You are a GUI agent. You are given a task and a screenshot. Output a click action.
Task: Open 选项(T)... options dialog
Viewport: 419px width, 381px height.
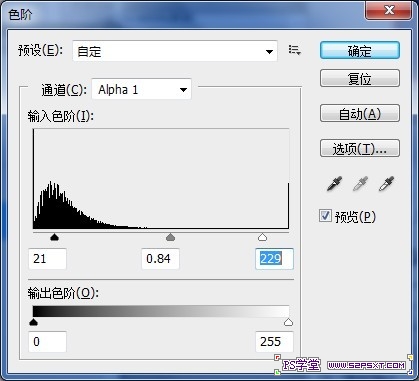pos(360,148)
